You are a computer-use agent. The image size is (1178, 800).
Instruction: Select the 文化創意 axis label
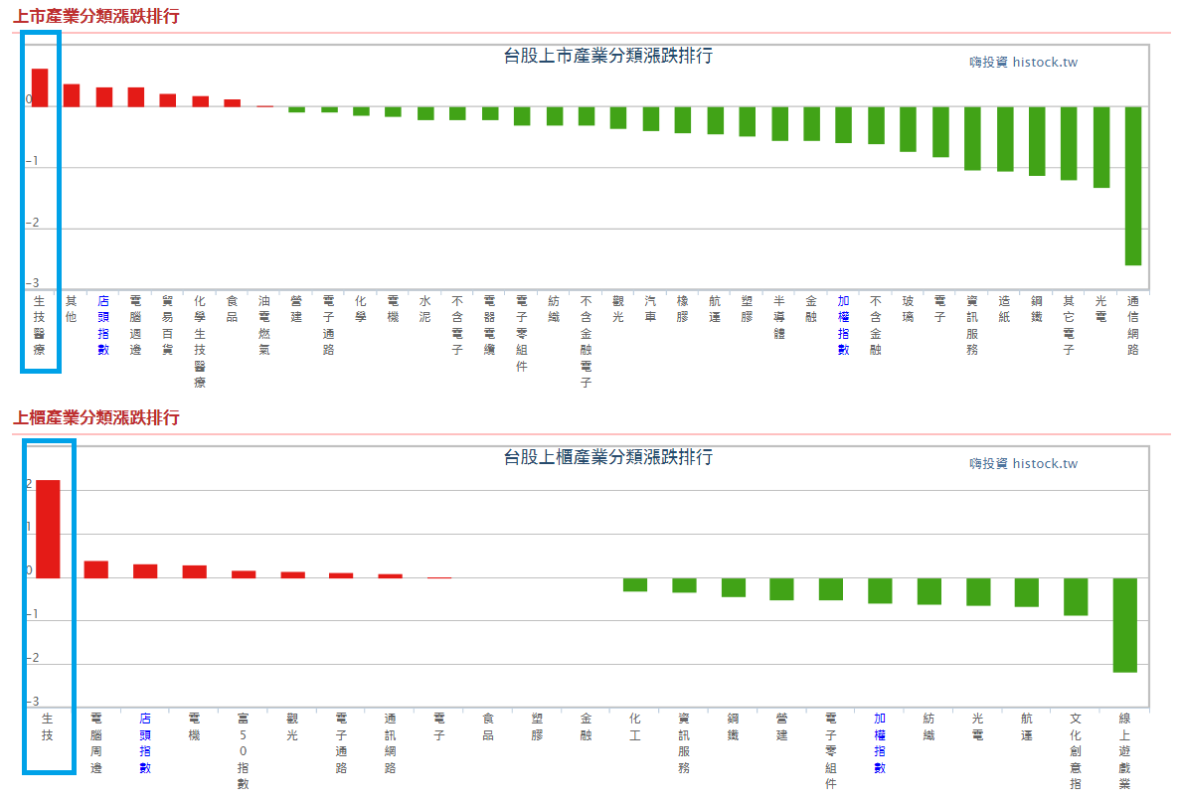pyautogui.click(x=1075, y=750)
